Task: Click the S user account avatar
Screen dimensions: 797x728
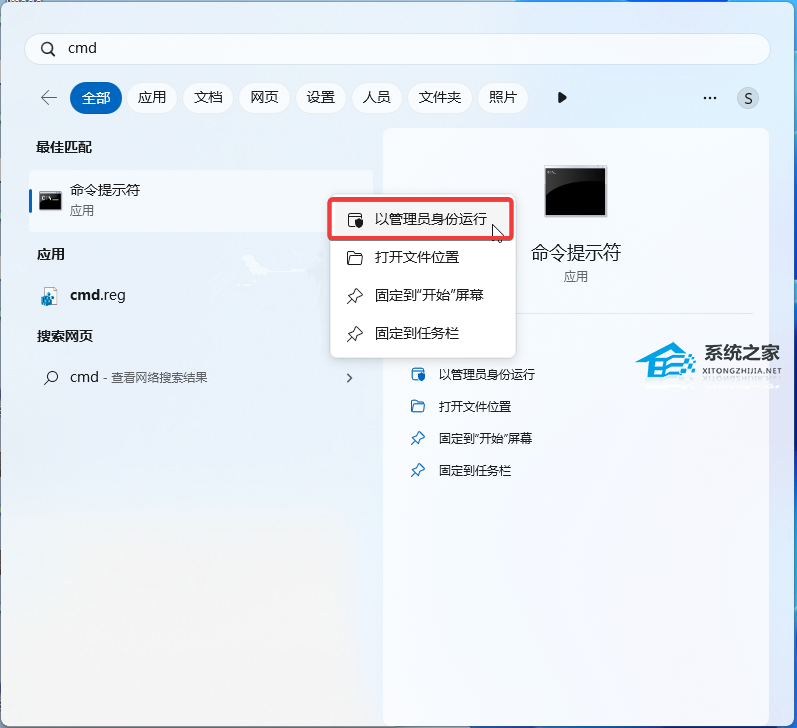Action: click(748, 98)
